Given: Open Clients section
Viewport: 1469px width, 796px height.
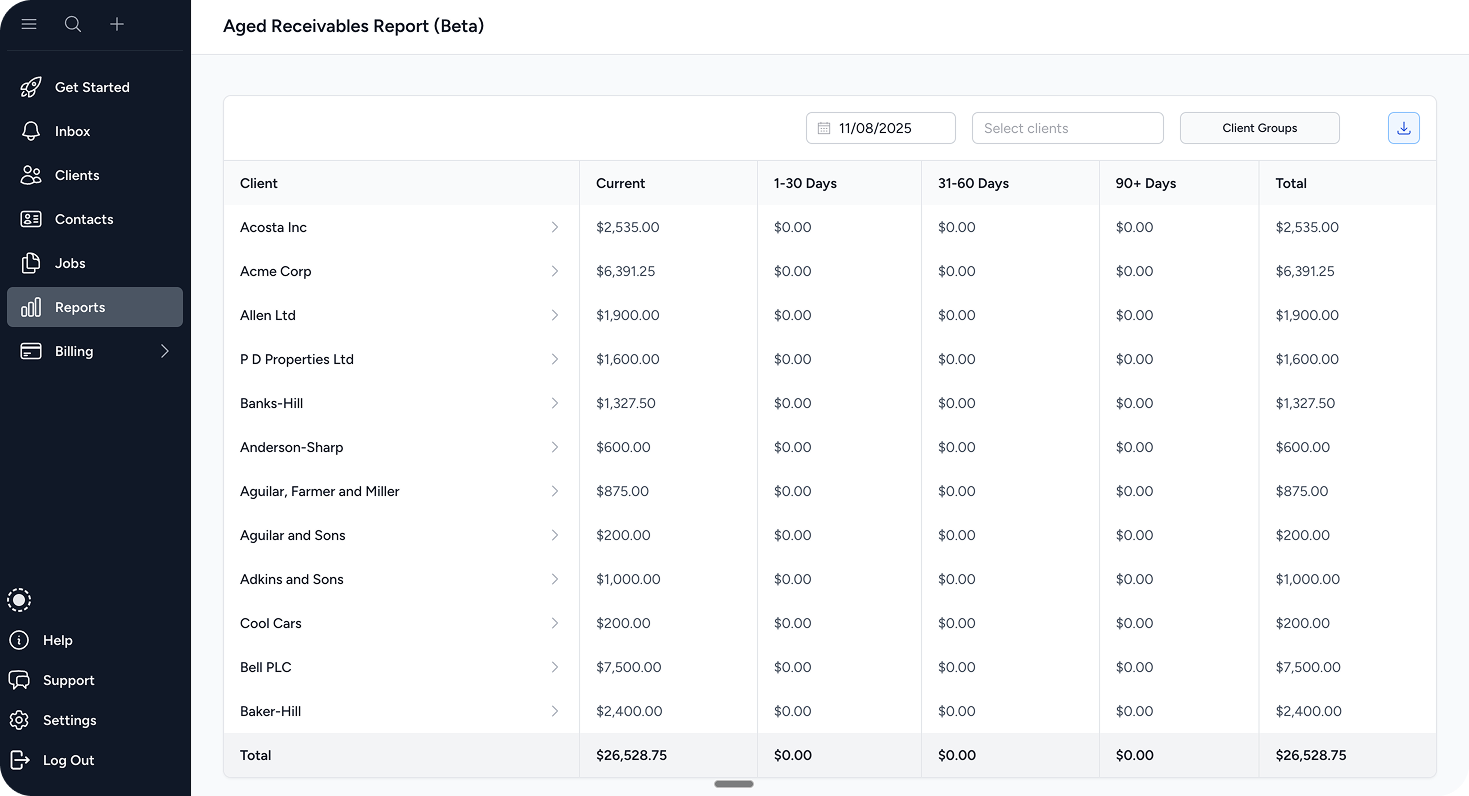Looking at the screenshot, I should (x=95, y=175).
